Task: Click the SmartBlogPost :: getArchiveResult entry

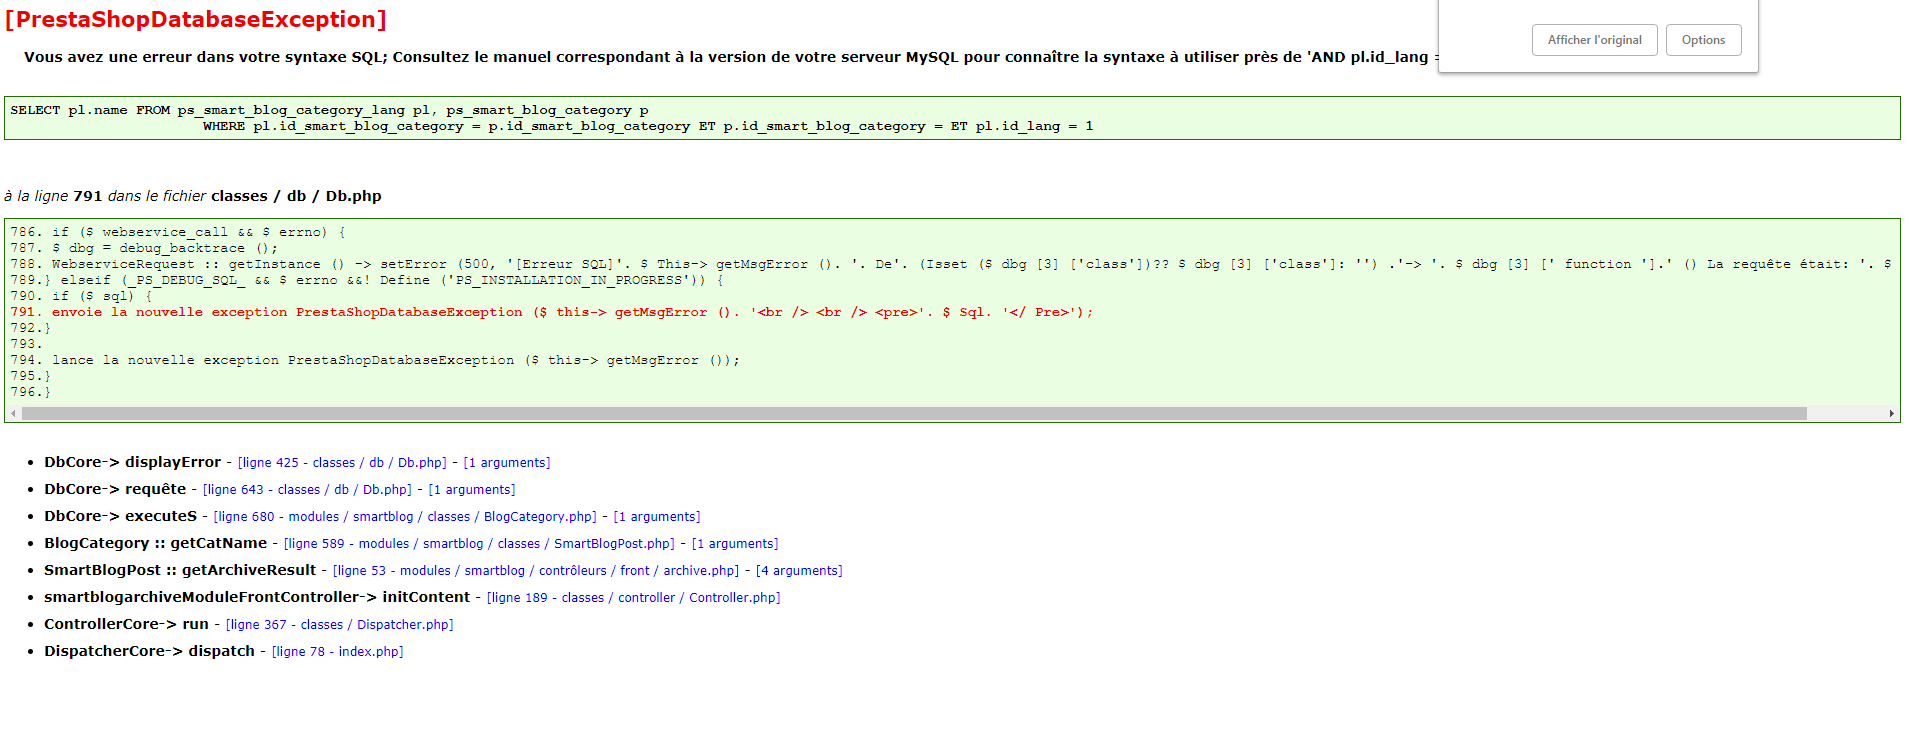Action: tap(180, 570)
